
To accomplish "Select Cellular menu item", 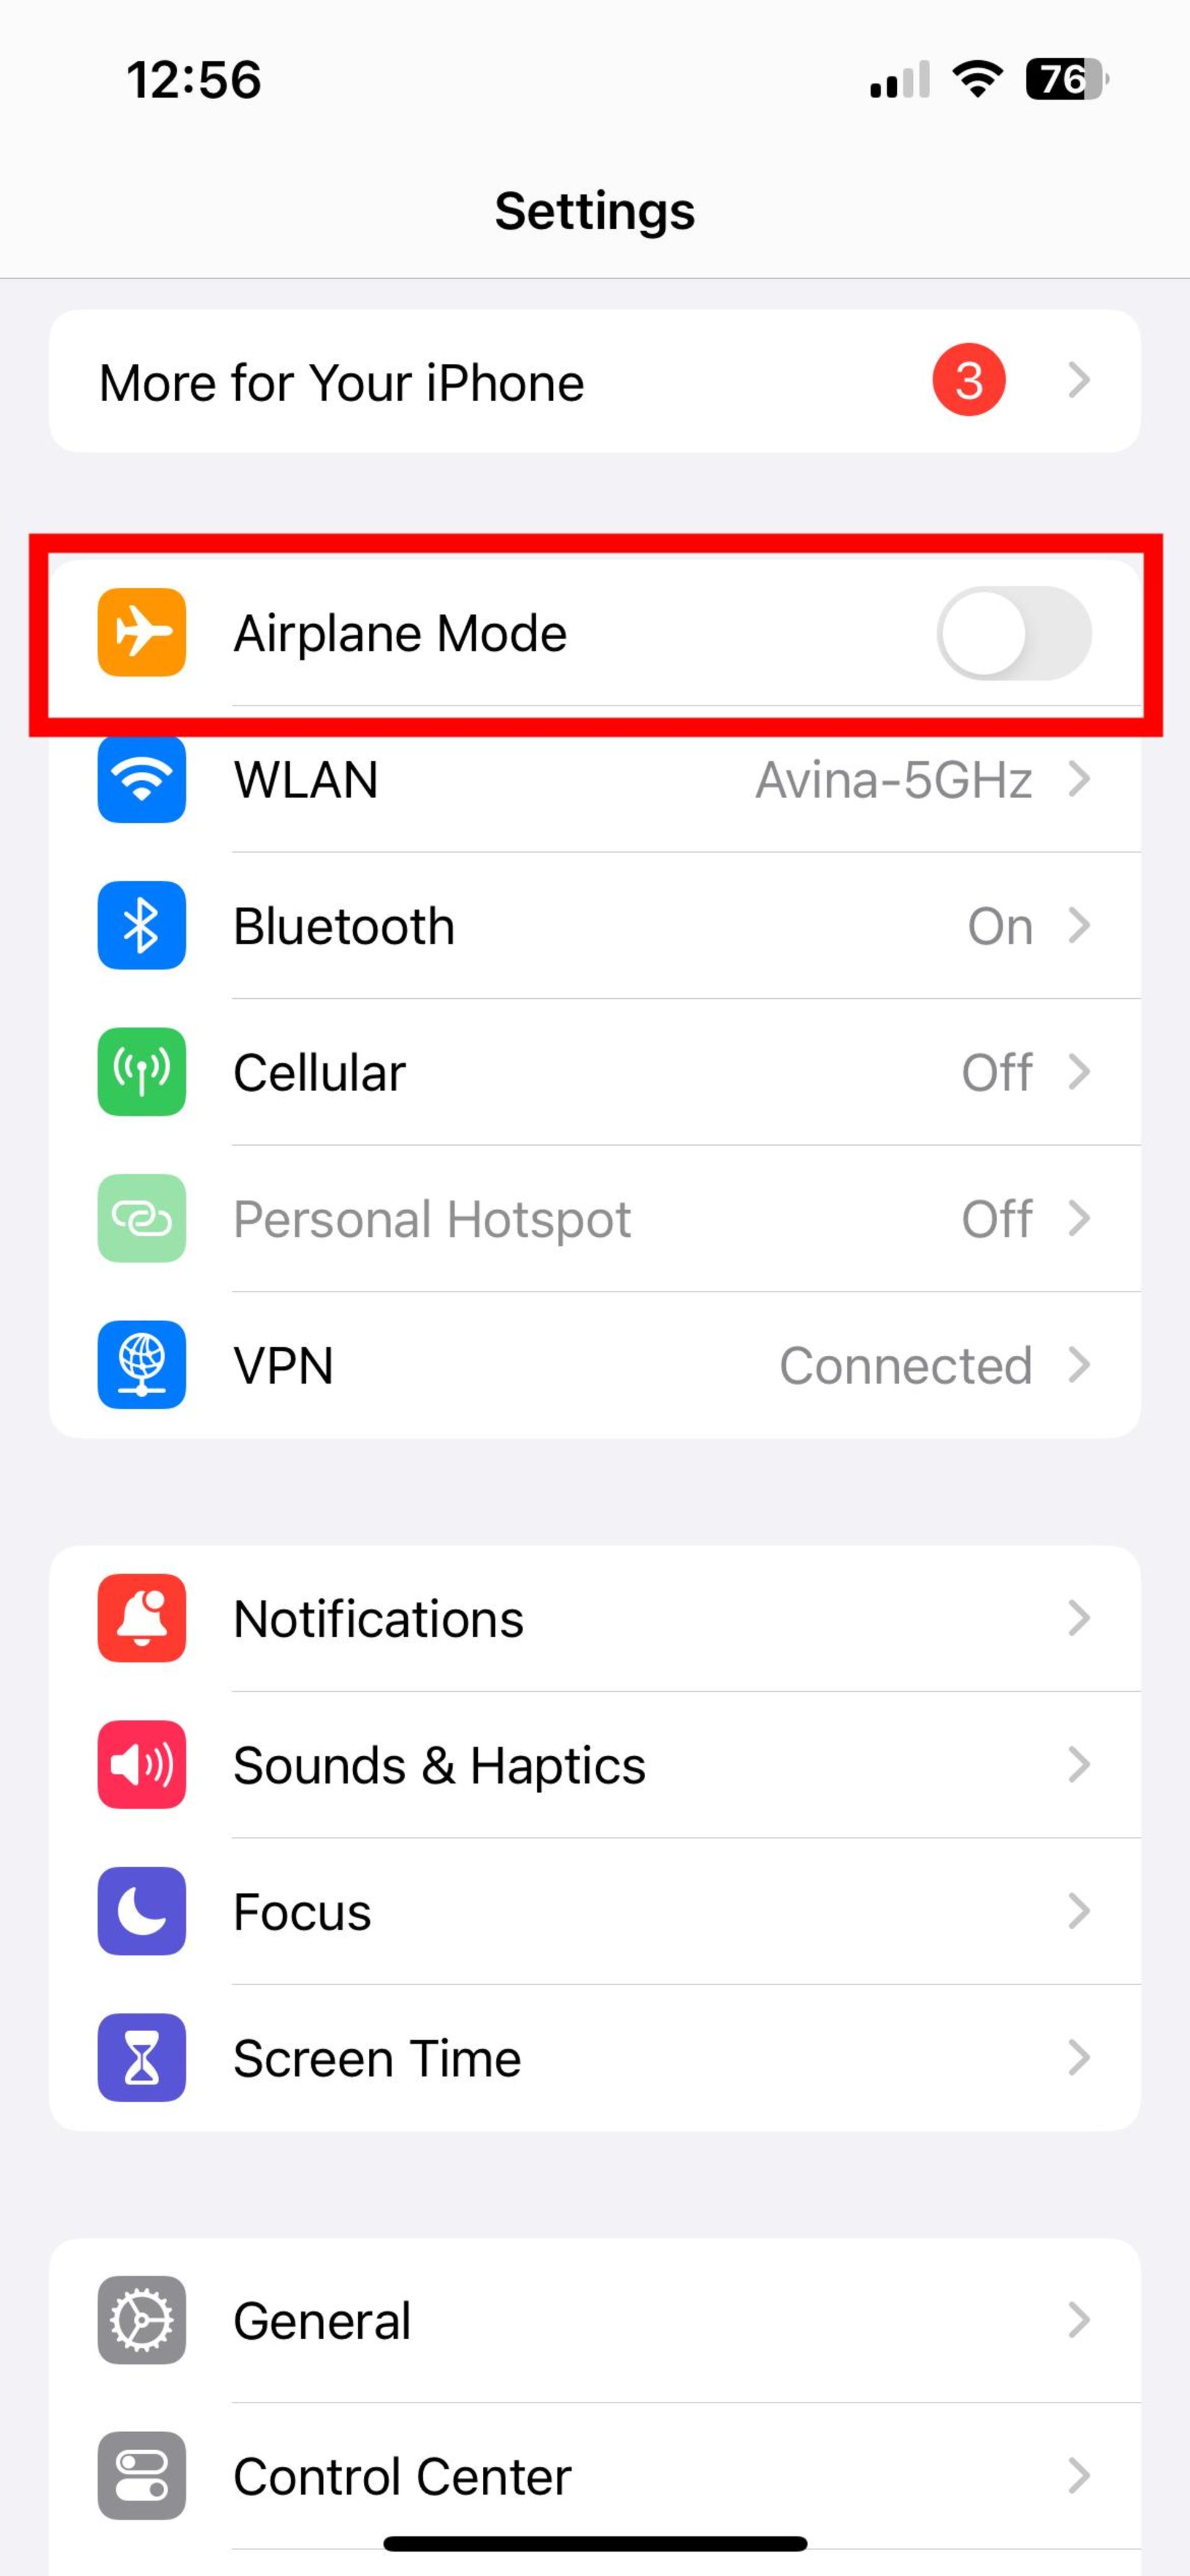I will pyautogui.click(x=594, y=1071).
